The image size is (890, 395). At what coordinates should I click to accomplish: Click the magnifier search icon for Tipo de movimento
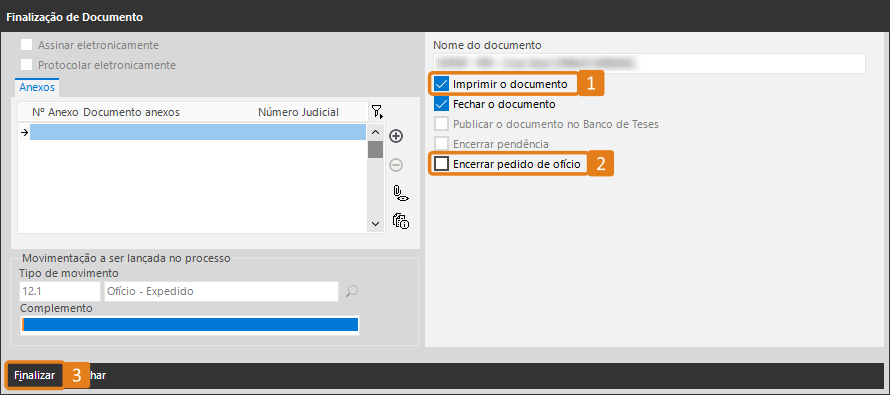click(352, 292)
